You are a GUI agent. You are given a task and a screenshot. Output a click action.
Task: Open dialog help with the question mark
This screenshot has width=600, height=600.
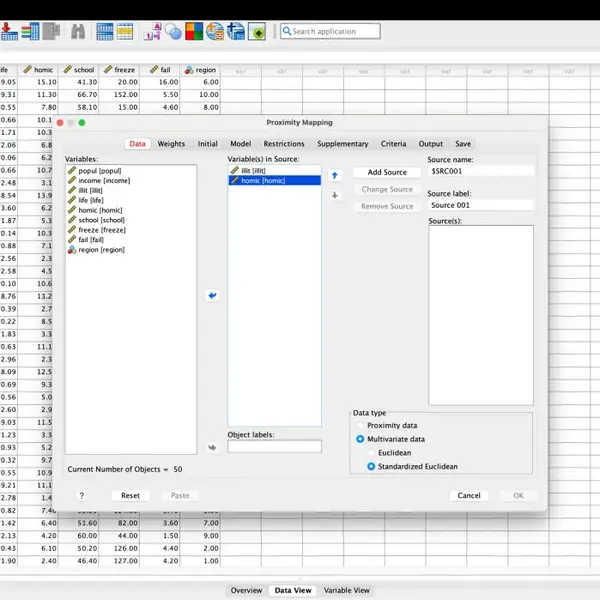[82, 496]
